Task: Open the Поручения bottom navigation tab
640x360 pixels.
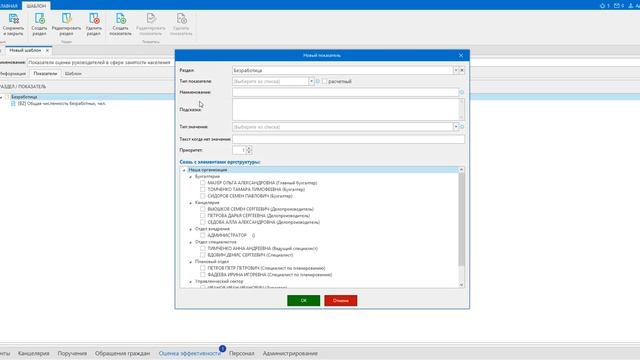Action: 72,353
